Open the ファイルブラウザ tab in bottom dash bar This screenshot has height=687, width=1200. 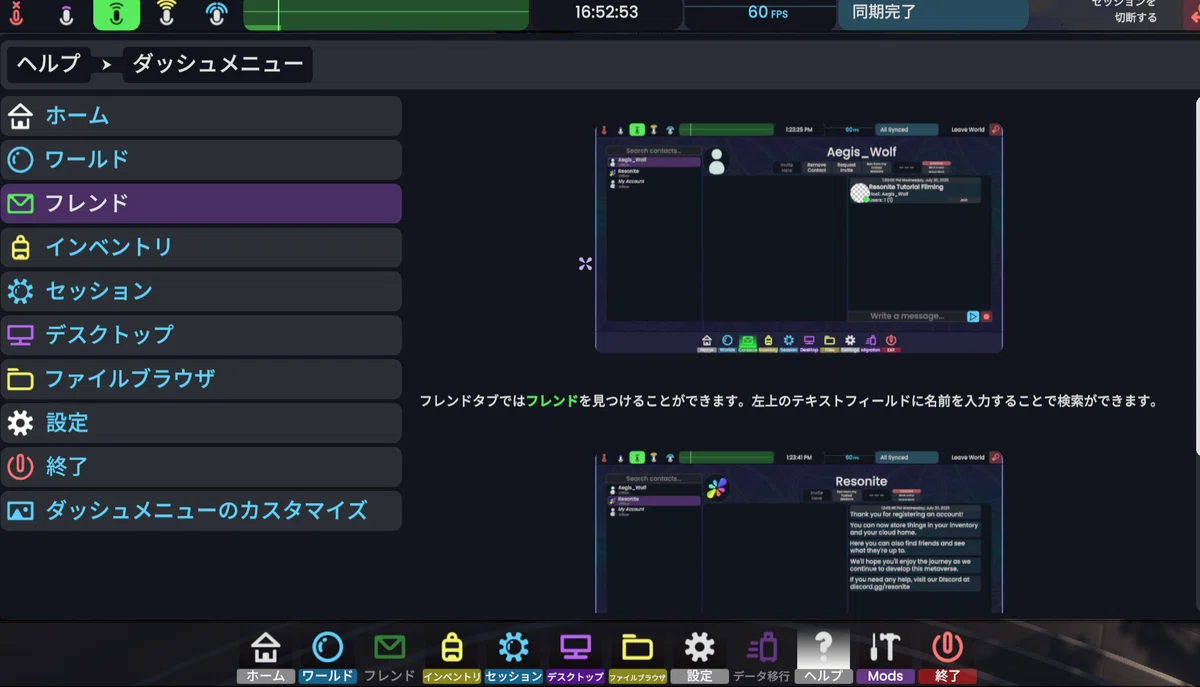pos(637,656)
